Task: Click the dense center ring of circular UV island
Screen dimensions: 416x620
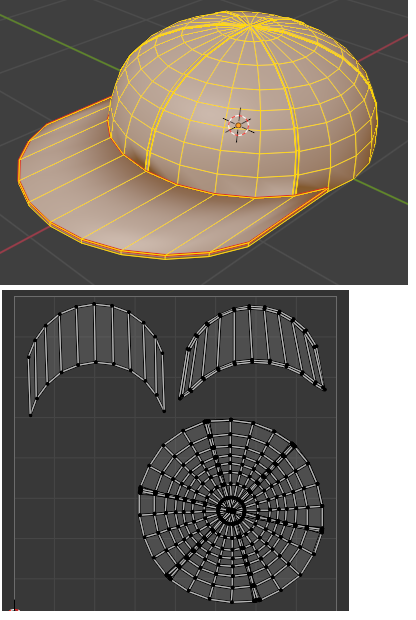Action: pyautogui.click(x=231, y=510)
